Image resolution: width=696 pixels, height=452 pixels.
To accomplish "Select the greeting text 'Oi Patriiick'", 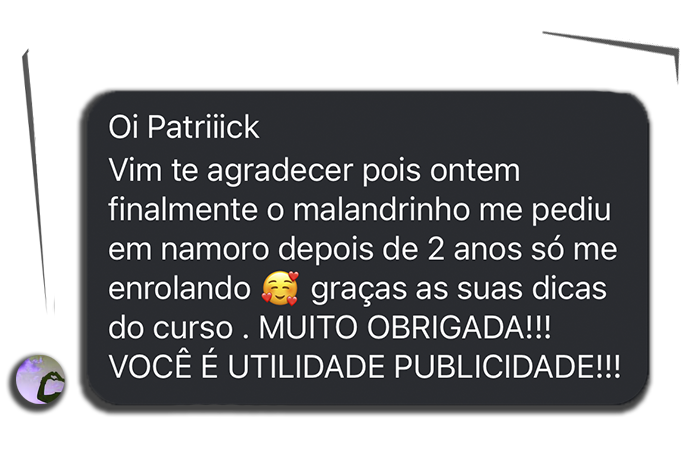I will click(x=184, y=127).
